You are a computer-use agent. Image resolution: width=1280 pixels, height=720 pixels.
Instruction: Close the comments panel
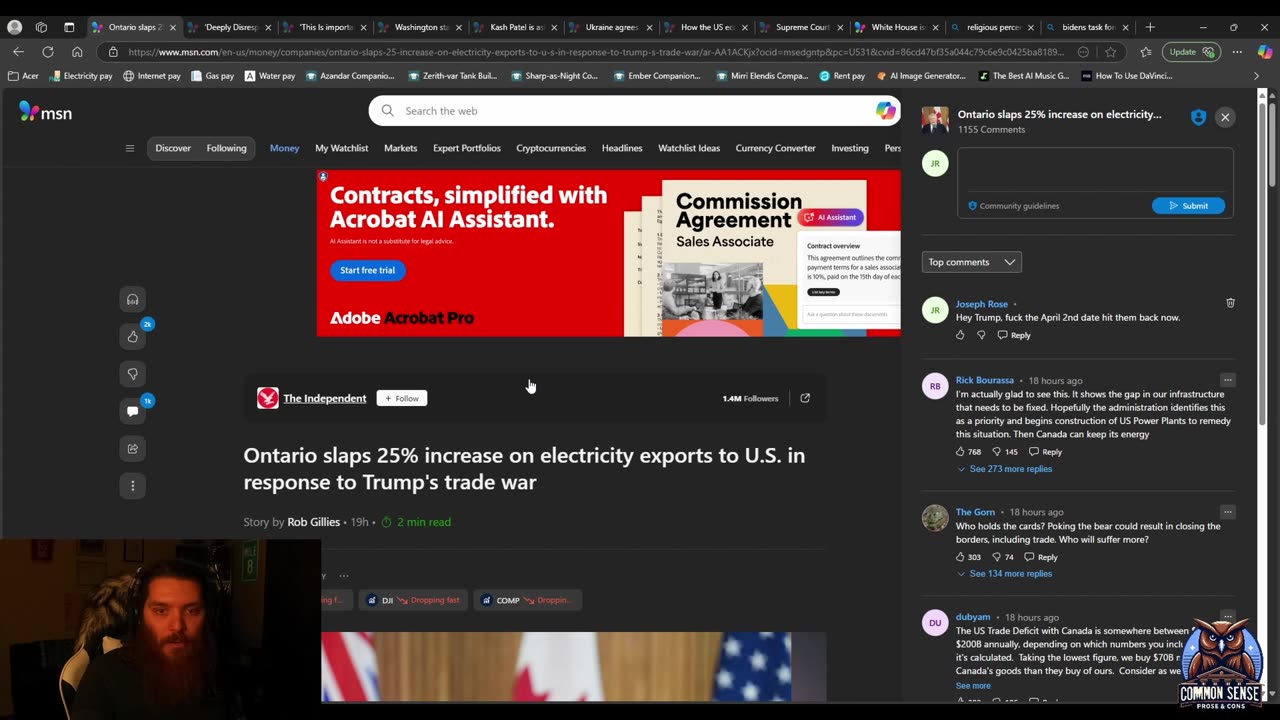1225,117
